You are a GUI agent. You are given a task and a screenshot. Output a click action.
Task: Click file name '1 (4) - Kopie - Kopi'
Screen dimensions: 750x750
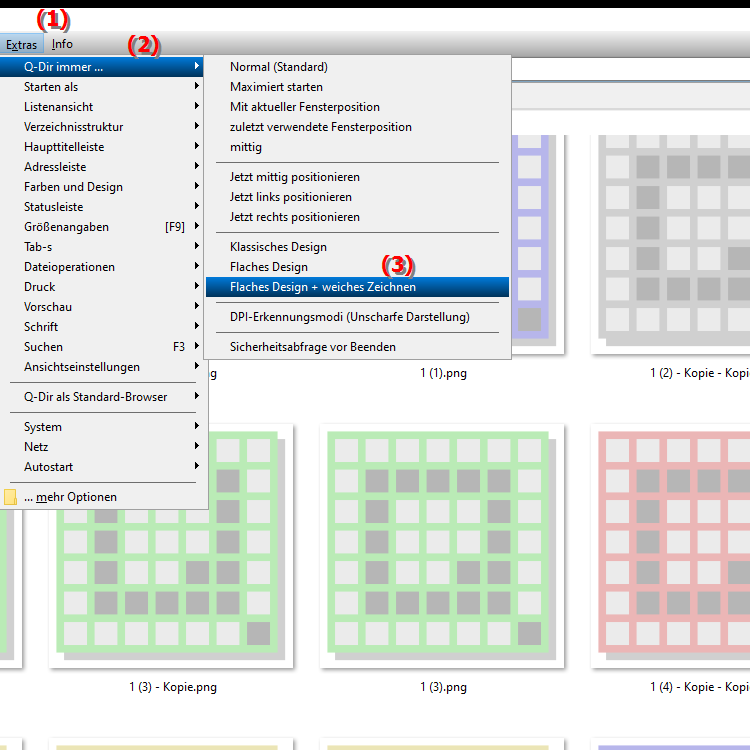[700, 687]
